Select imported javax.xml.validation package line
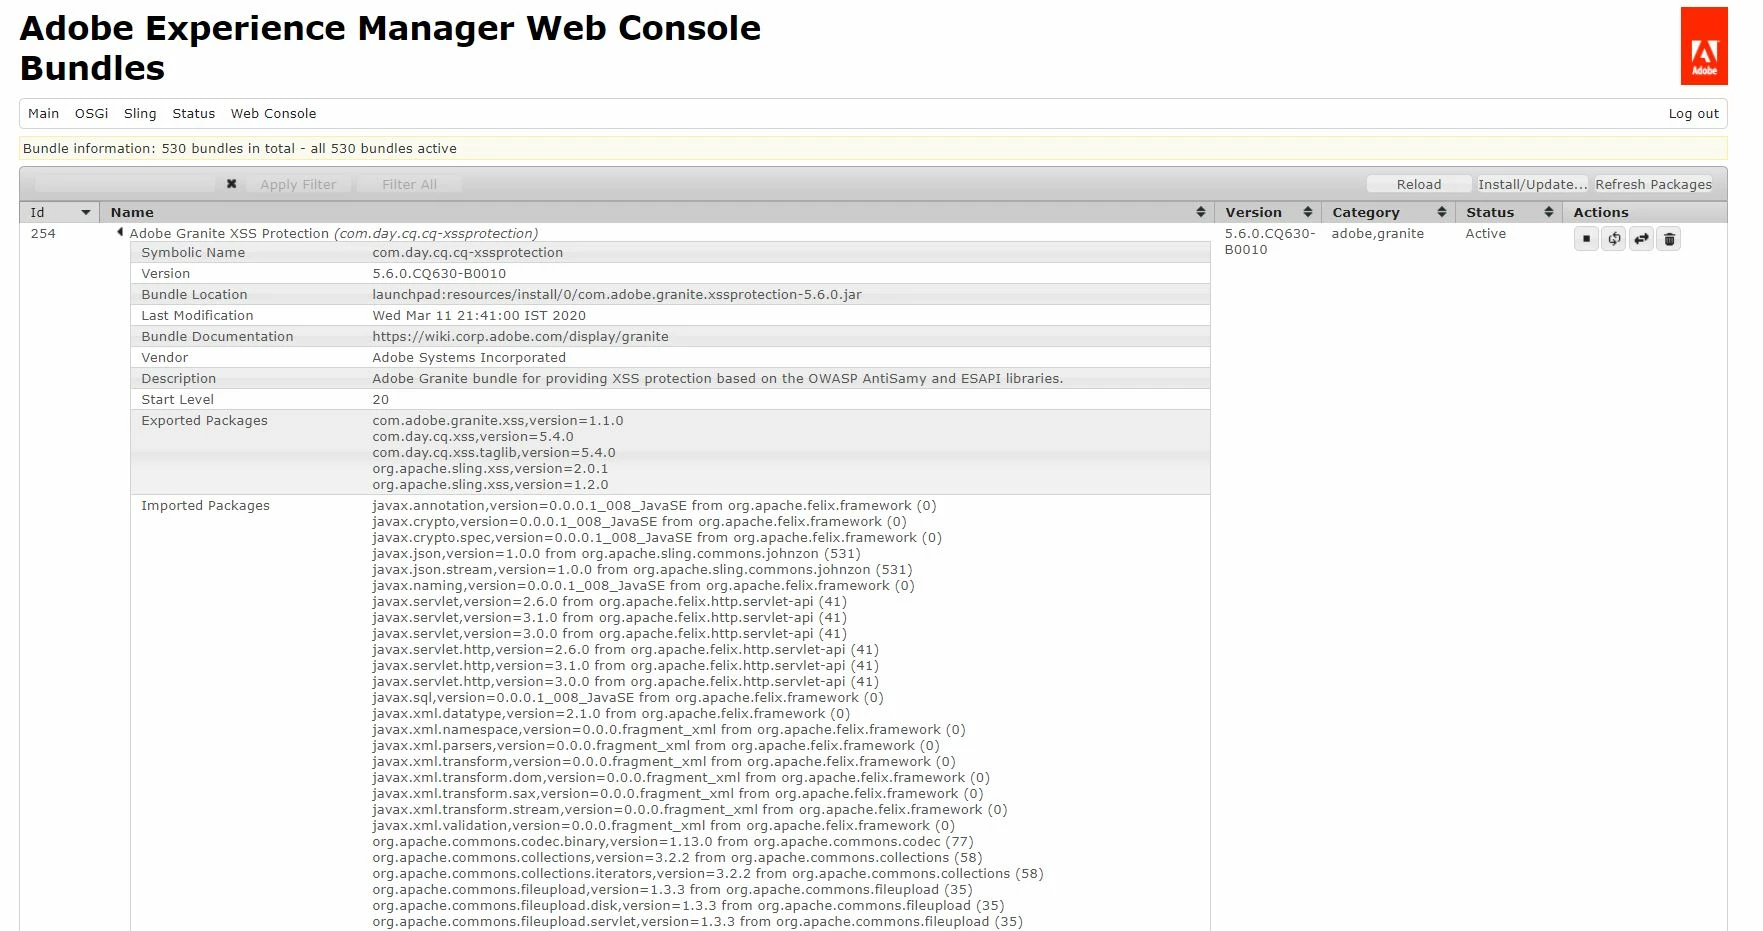The image size is (1763, 931). pyautogui.click(x=664, y=826)
